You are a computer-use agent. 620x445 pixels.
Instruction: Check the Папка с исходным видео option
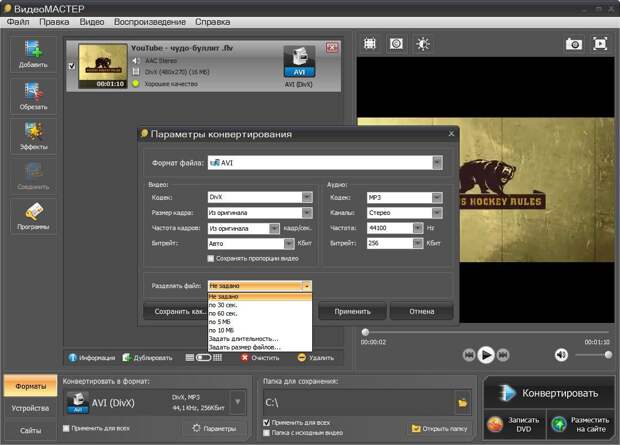pos(268,434)
